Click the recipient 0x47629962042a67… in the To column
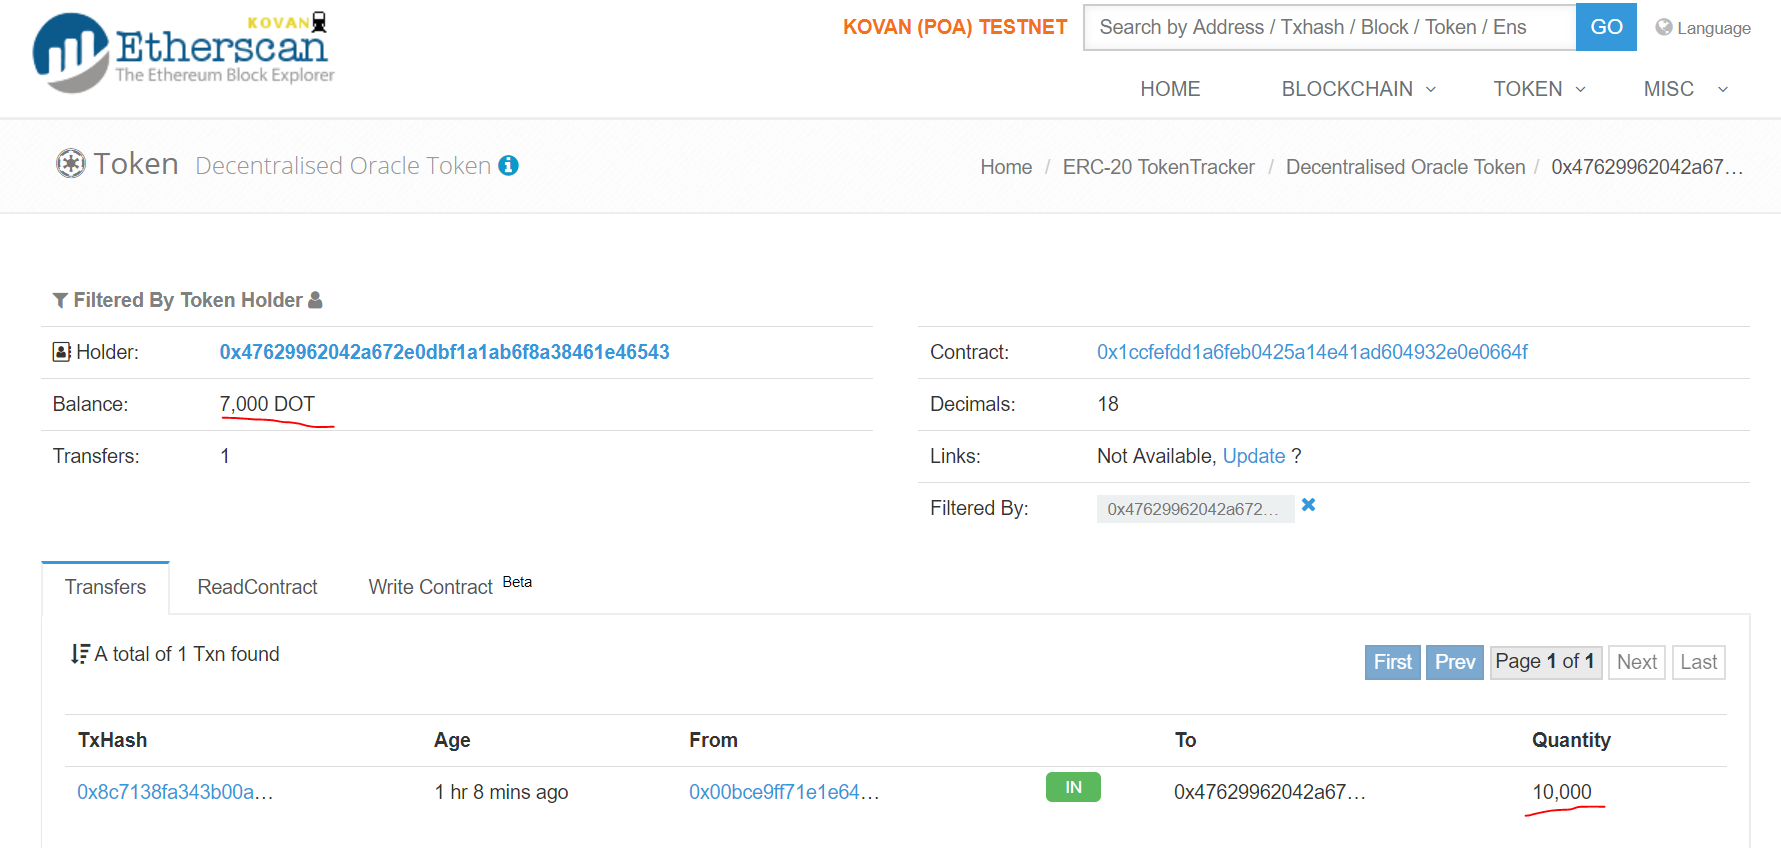Image resolution: width=1781 pixels, height=848 pixels. (1270, 792)
